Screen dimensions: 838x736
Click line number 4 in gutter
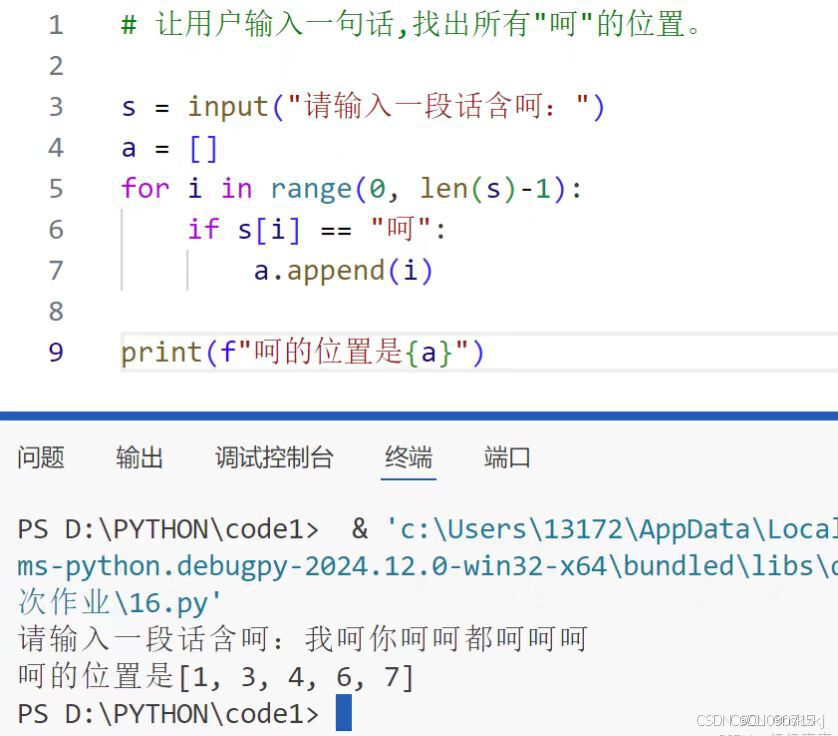(56, 148)
